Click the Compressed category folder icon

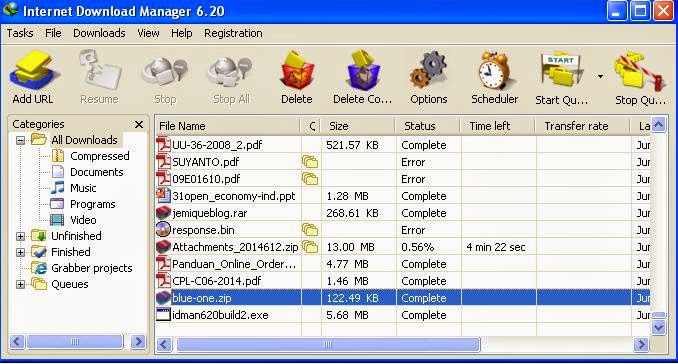(58, 156)
